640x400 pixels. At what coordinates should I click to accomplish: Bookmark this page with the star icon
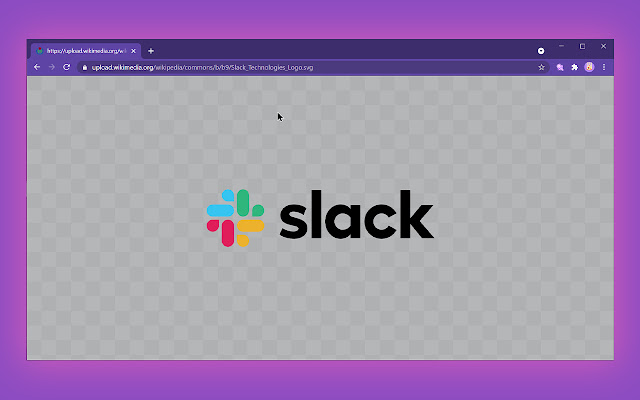(542, 67)
